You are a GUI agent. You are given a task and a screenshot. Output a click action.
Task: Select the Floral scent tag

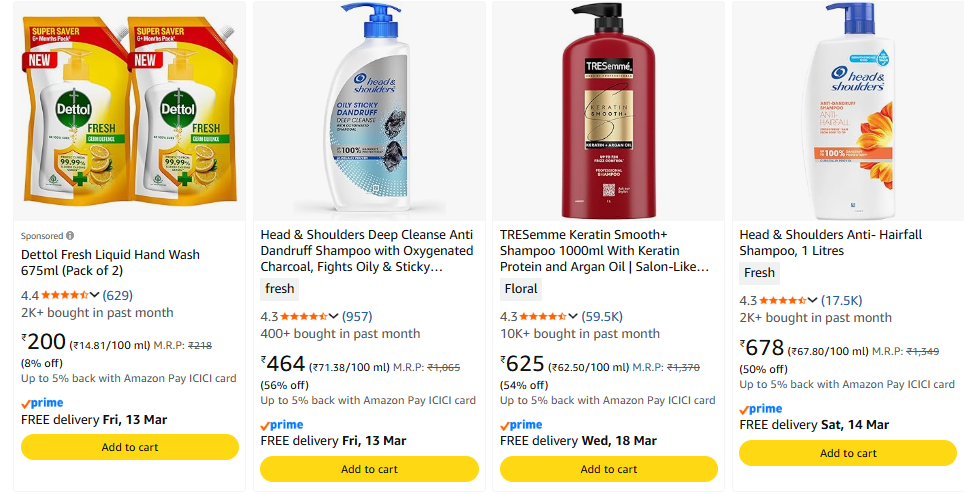tap(521, 289)
